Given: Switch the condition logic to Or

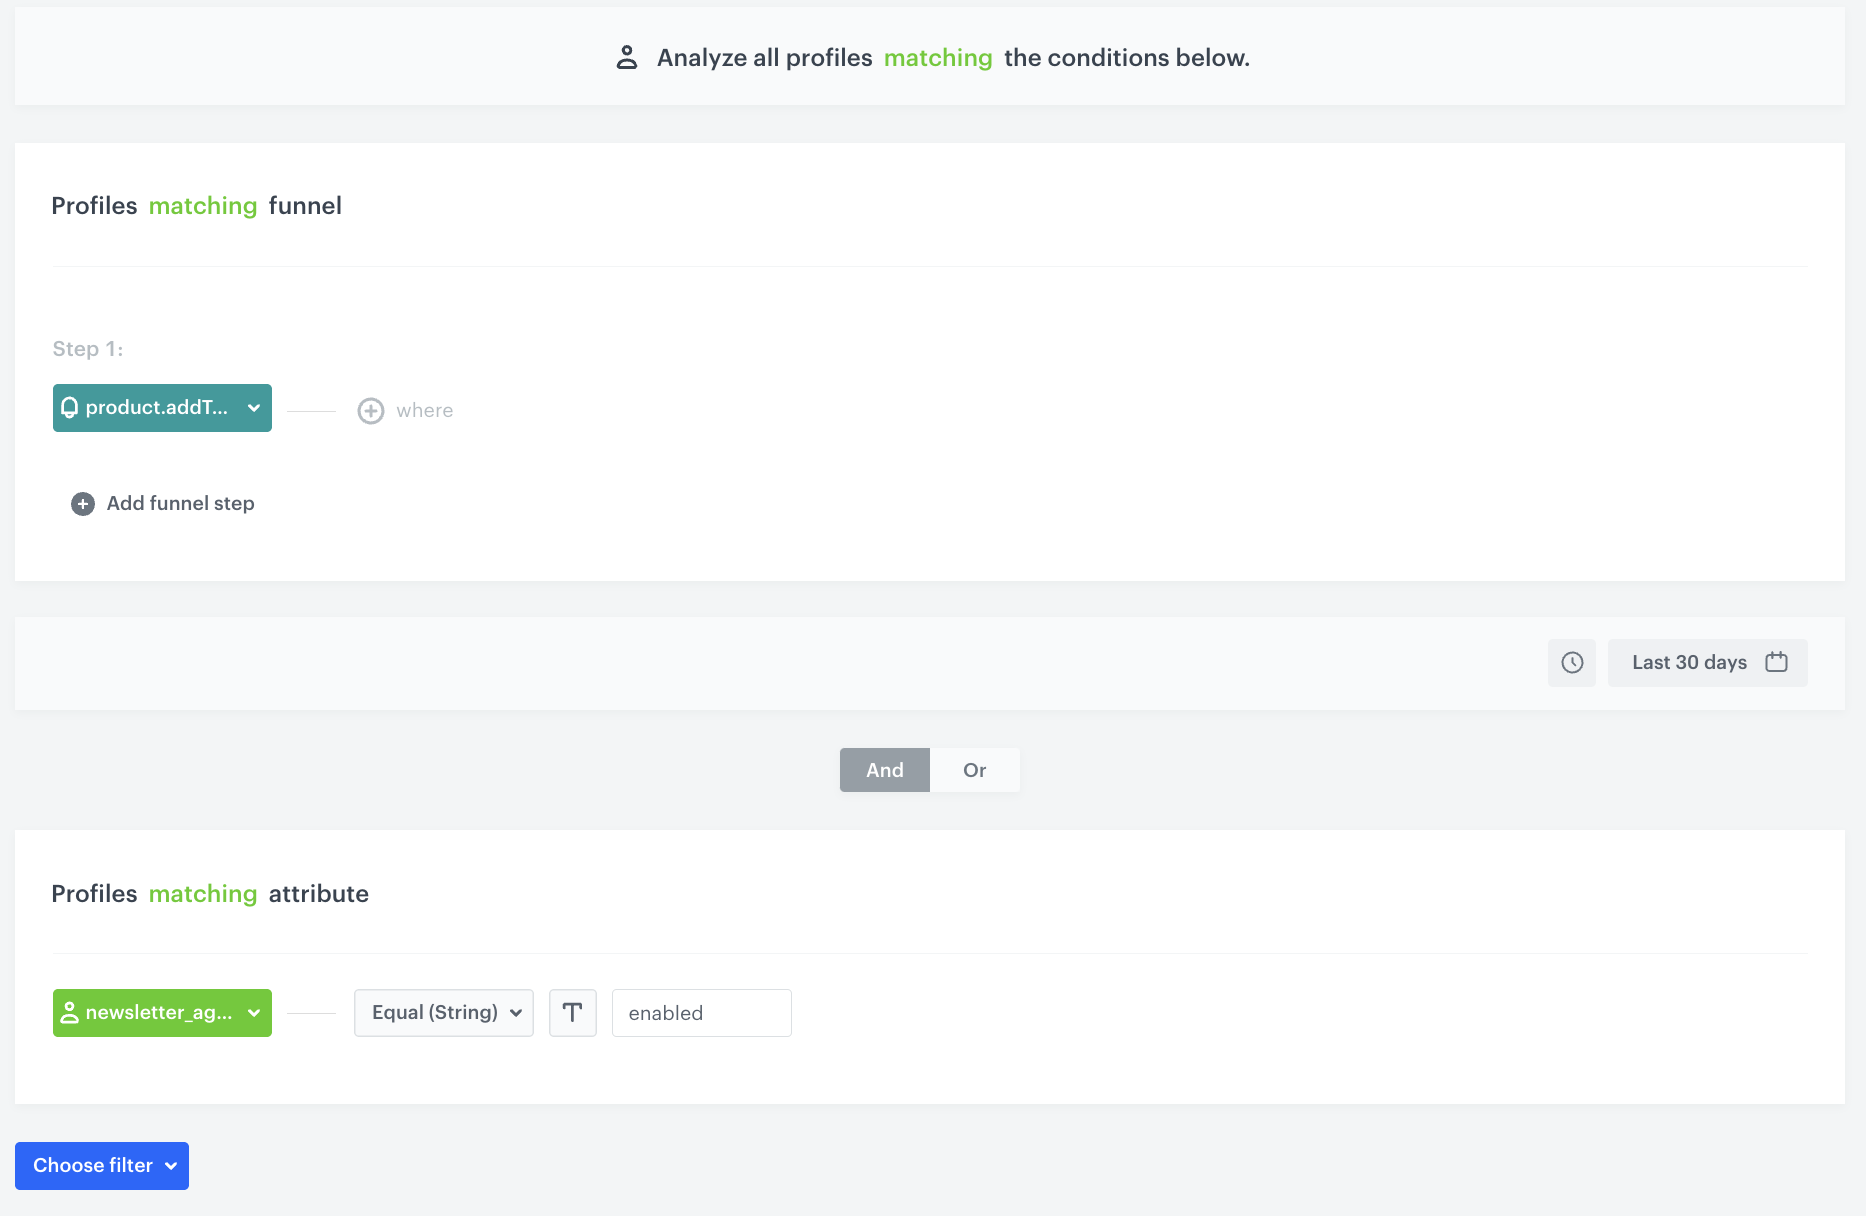Looking at the screenshot, I should (974, 770).
